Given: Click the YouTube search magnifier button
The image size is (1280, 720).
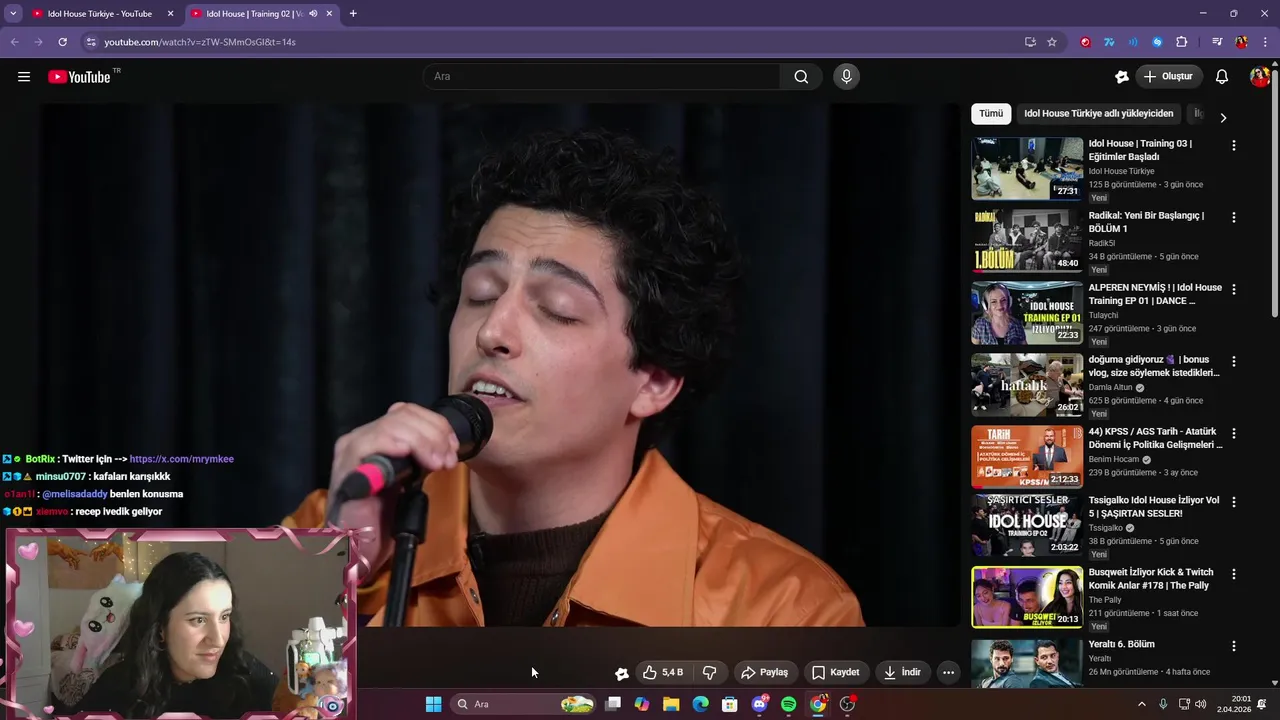Looking at the screenshot, I should [x=801, y=77].
